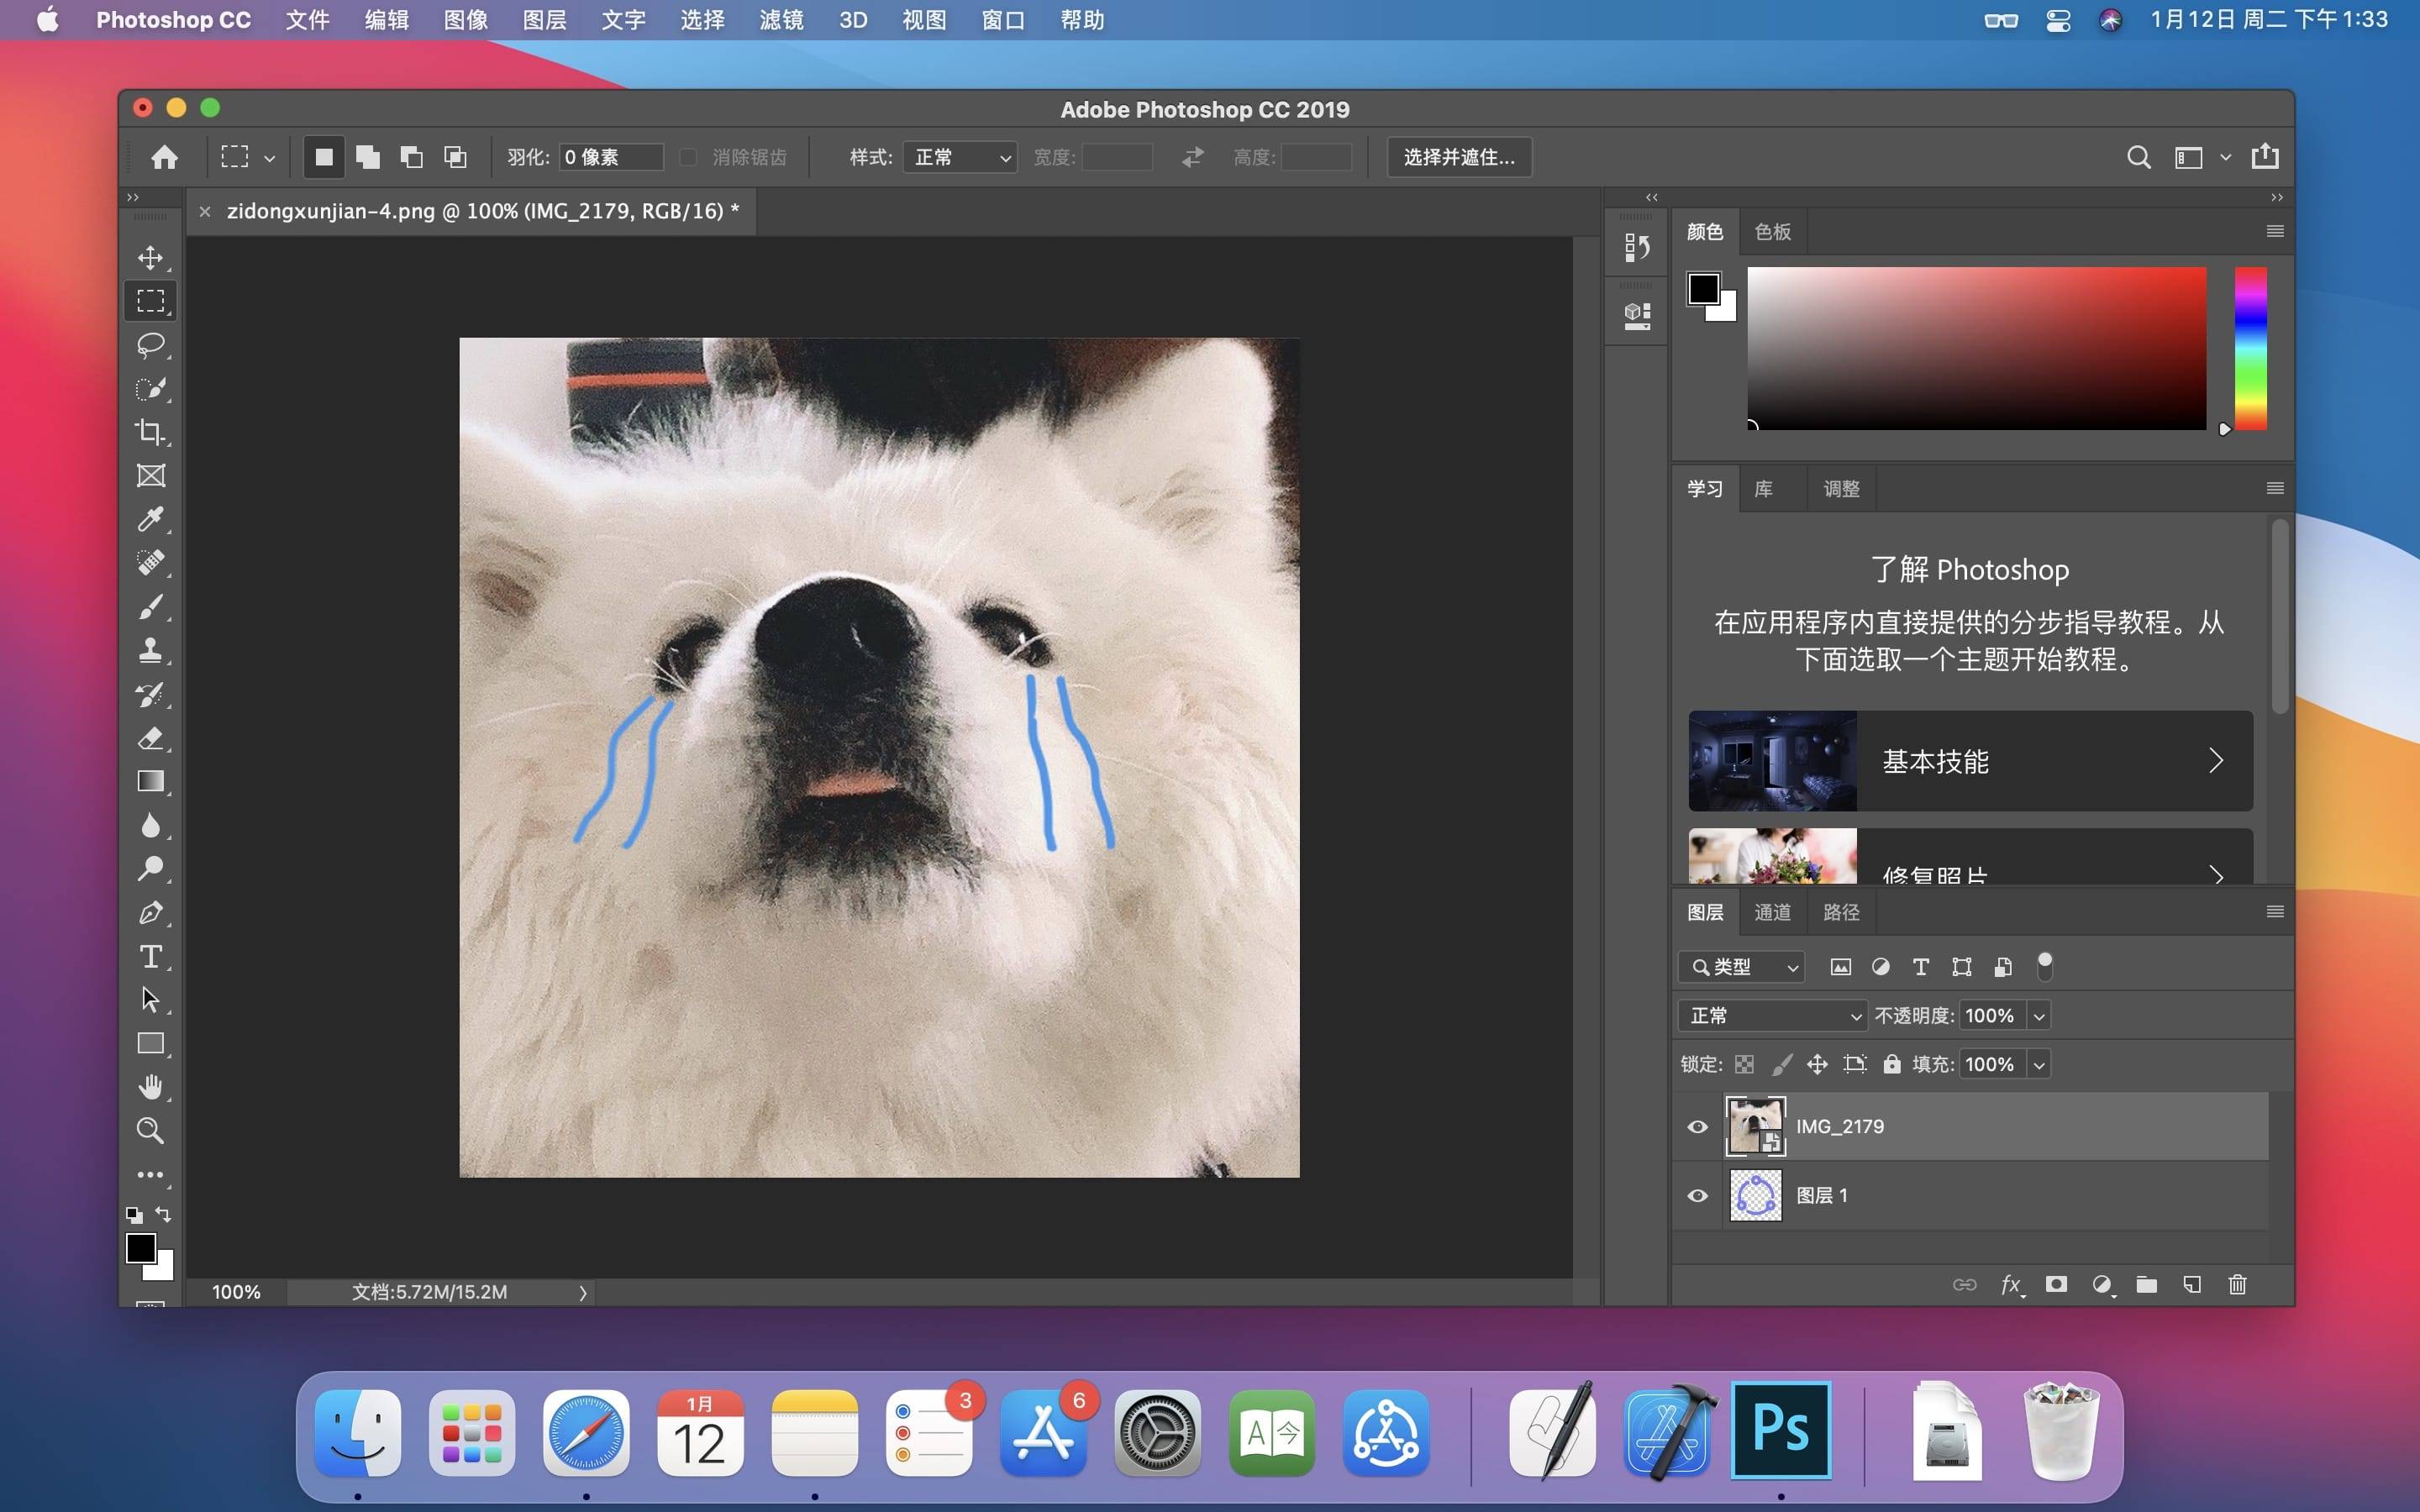Toggle the layer filter on/off switch
Image resolution: width=2420 pixels, height=1512 pixels.
(x=2044, y=965)
